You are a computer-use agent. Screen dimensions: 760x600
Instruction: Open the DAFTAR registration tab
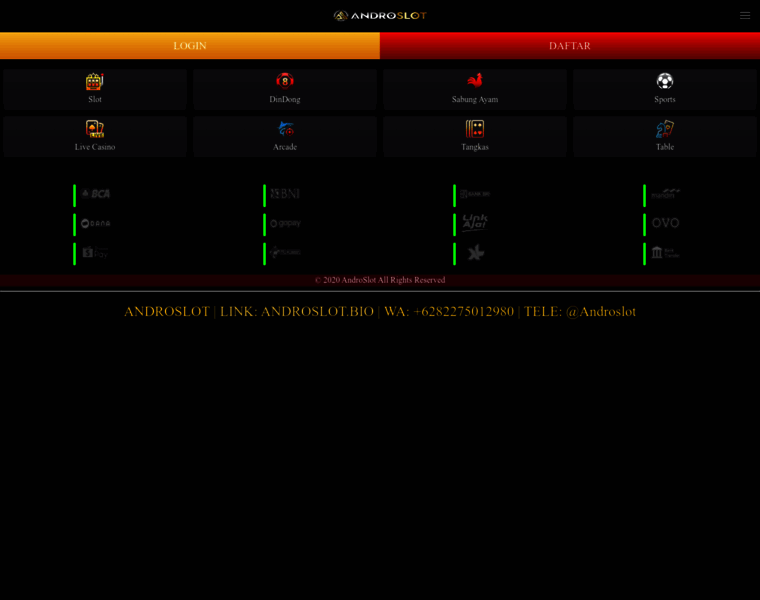point(570,46)
